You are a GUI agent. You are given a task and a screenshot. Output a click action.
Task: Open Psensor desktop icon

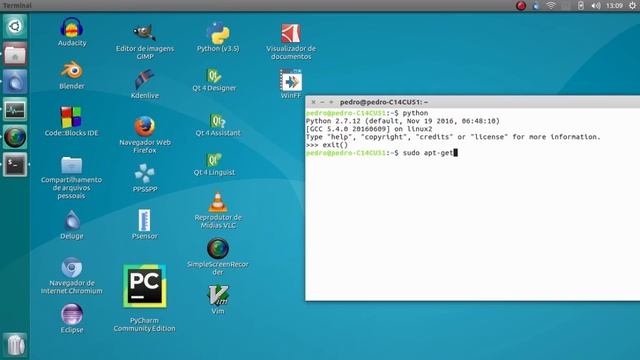point(144,220)
